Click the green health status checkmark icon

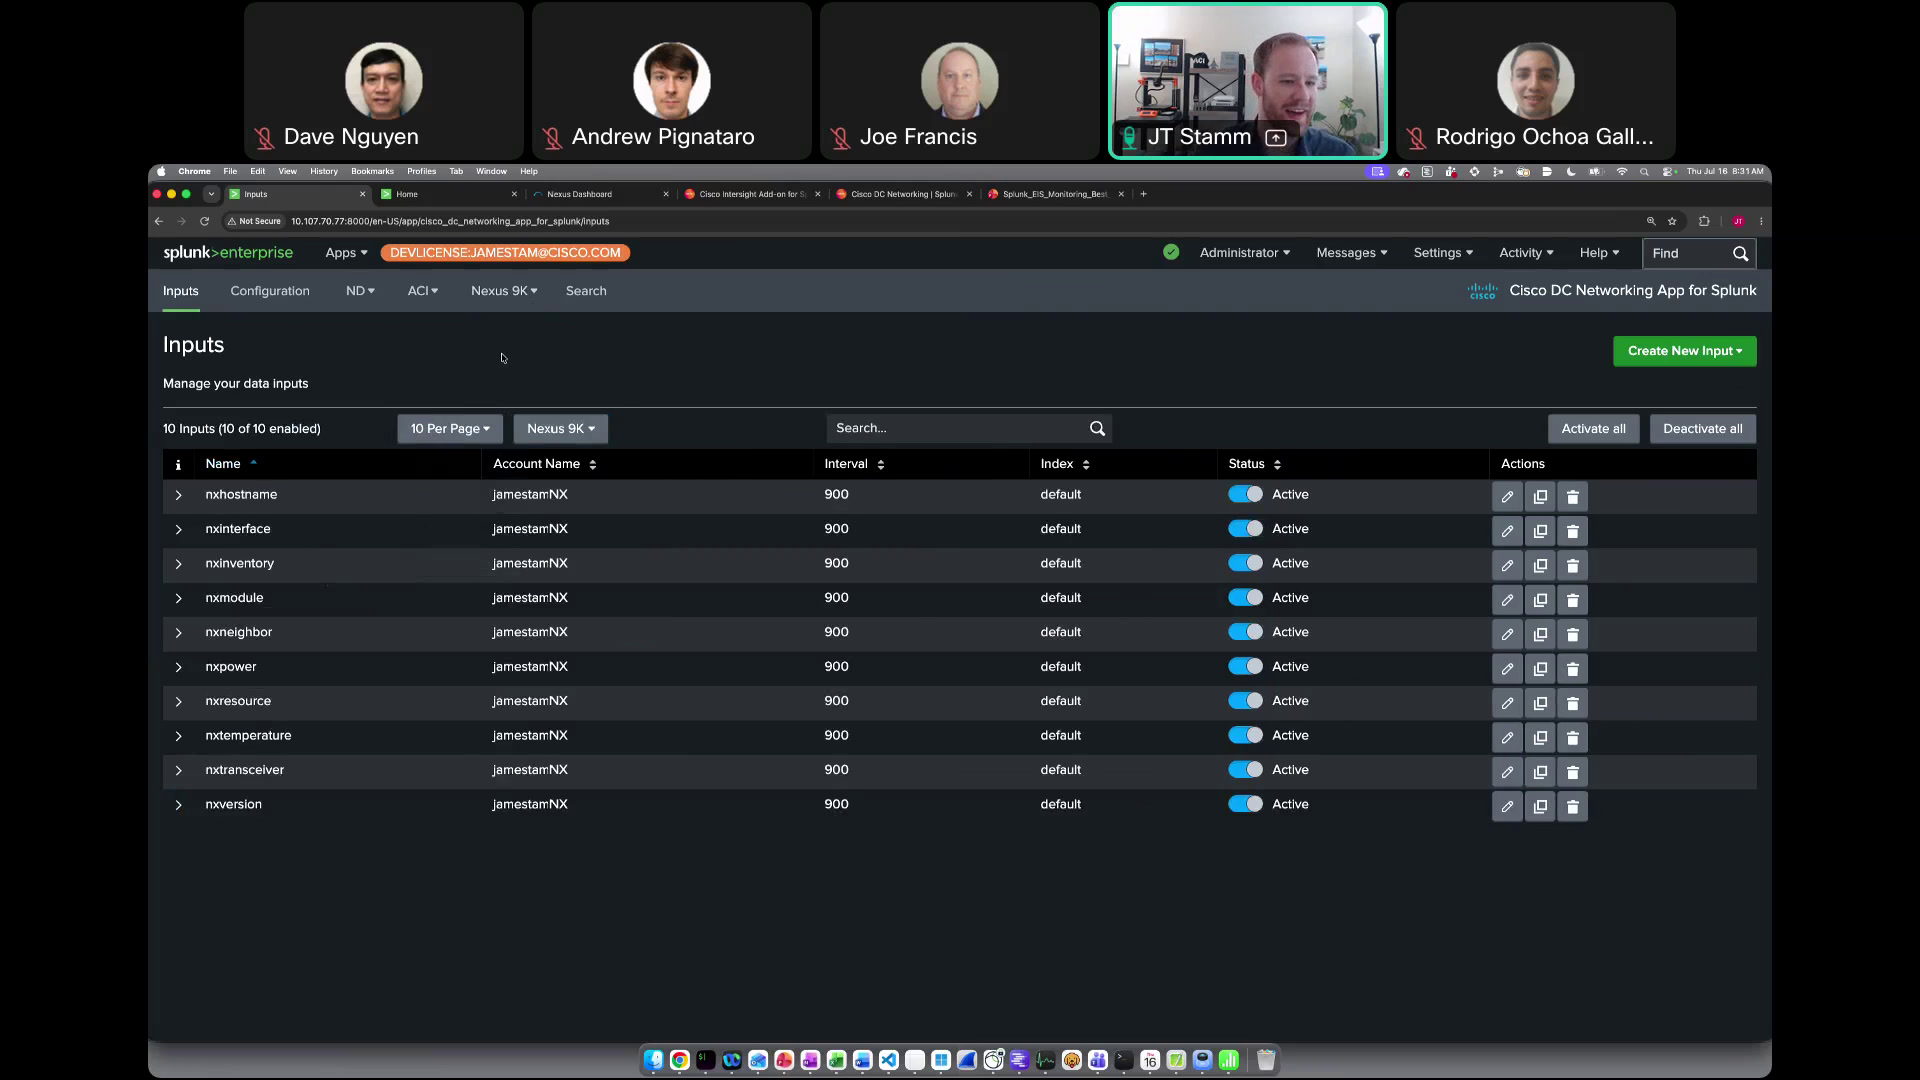tap(1171, 253)
